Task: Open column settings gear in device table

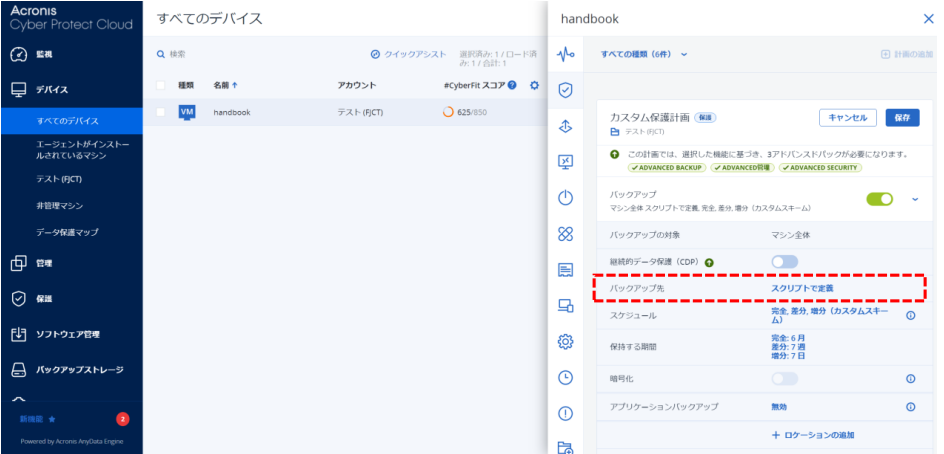Action: click(534, 85)
